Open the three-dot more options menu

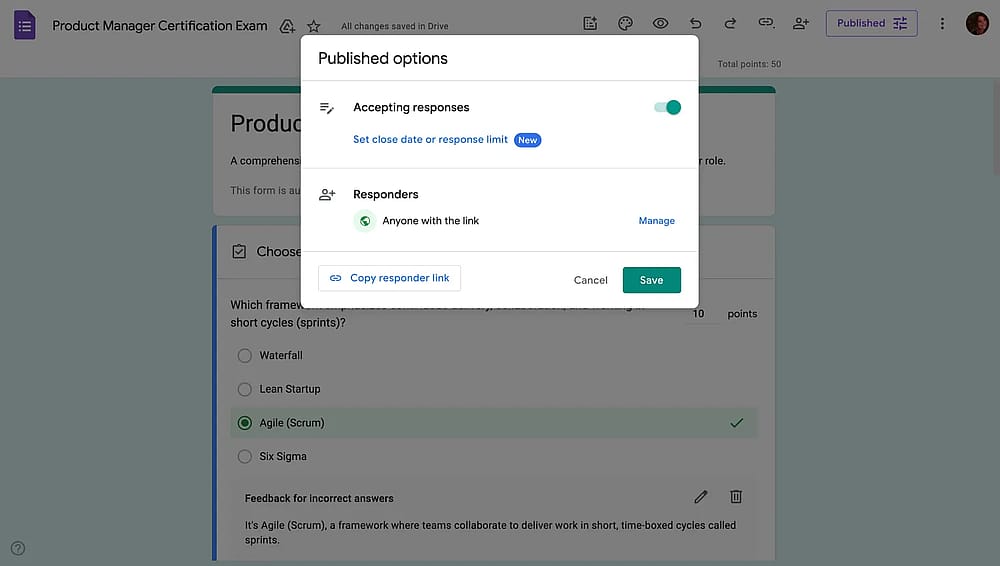tap(942, 24)
